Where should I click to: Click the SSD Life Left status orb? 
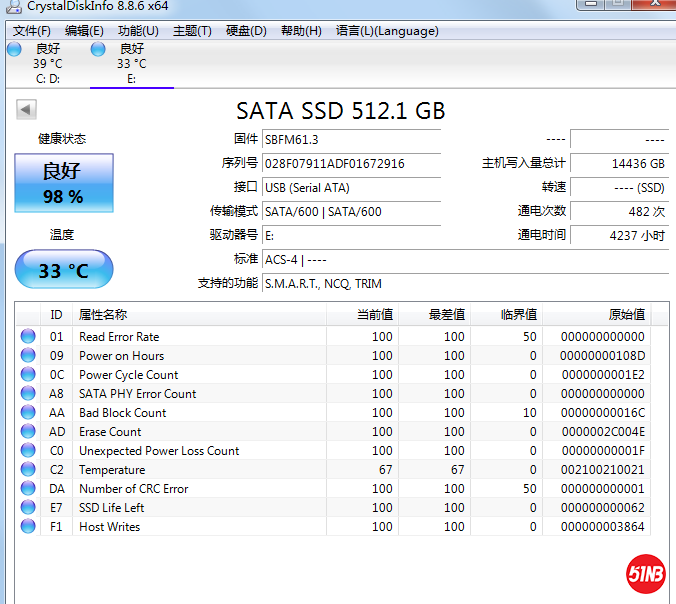tap(28, 508)
